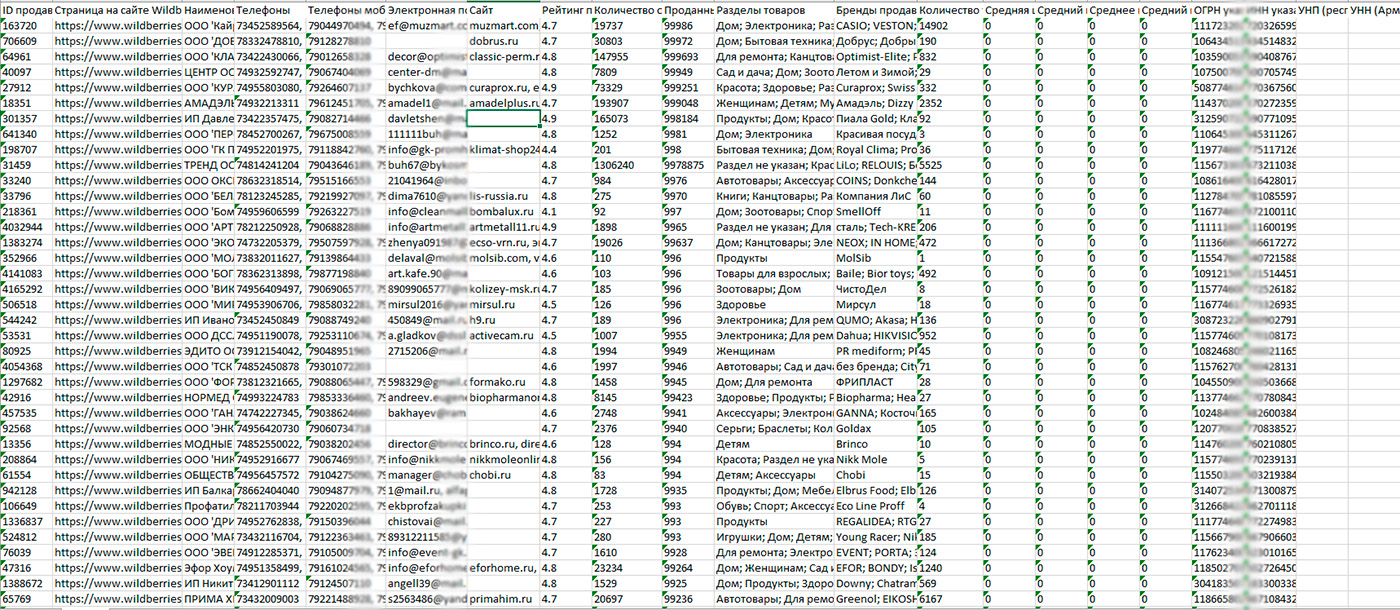
Task: Click the sold cell 998184
Action: 688,118
